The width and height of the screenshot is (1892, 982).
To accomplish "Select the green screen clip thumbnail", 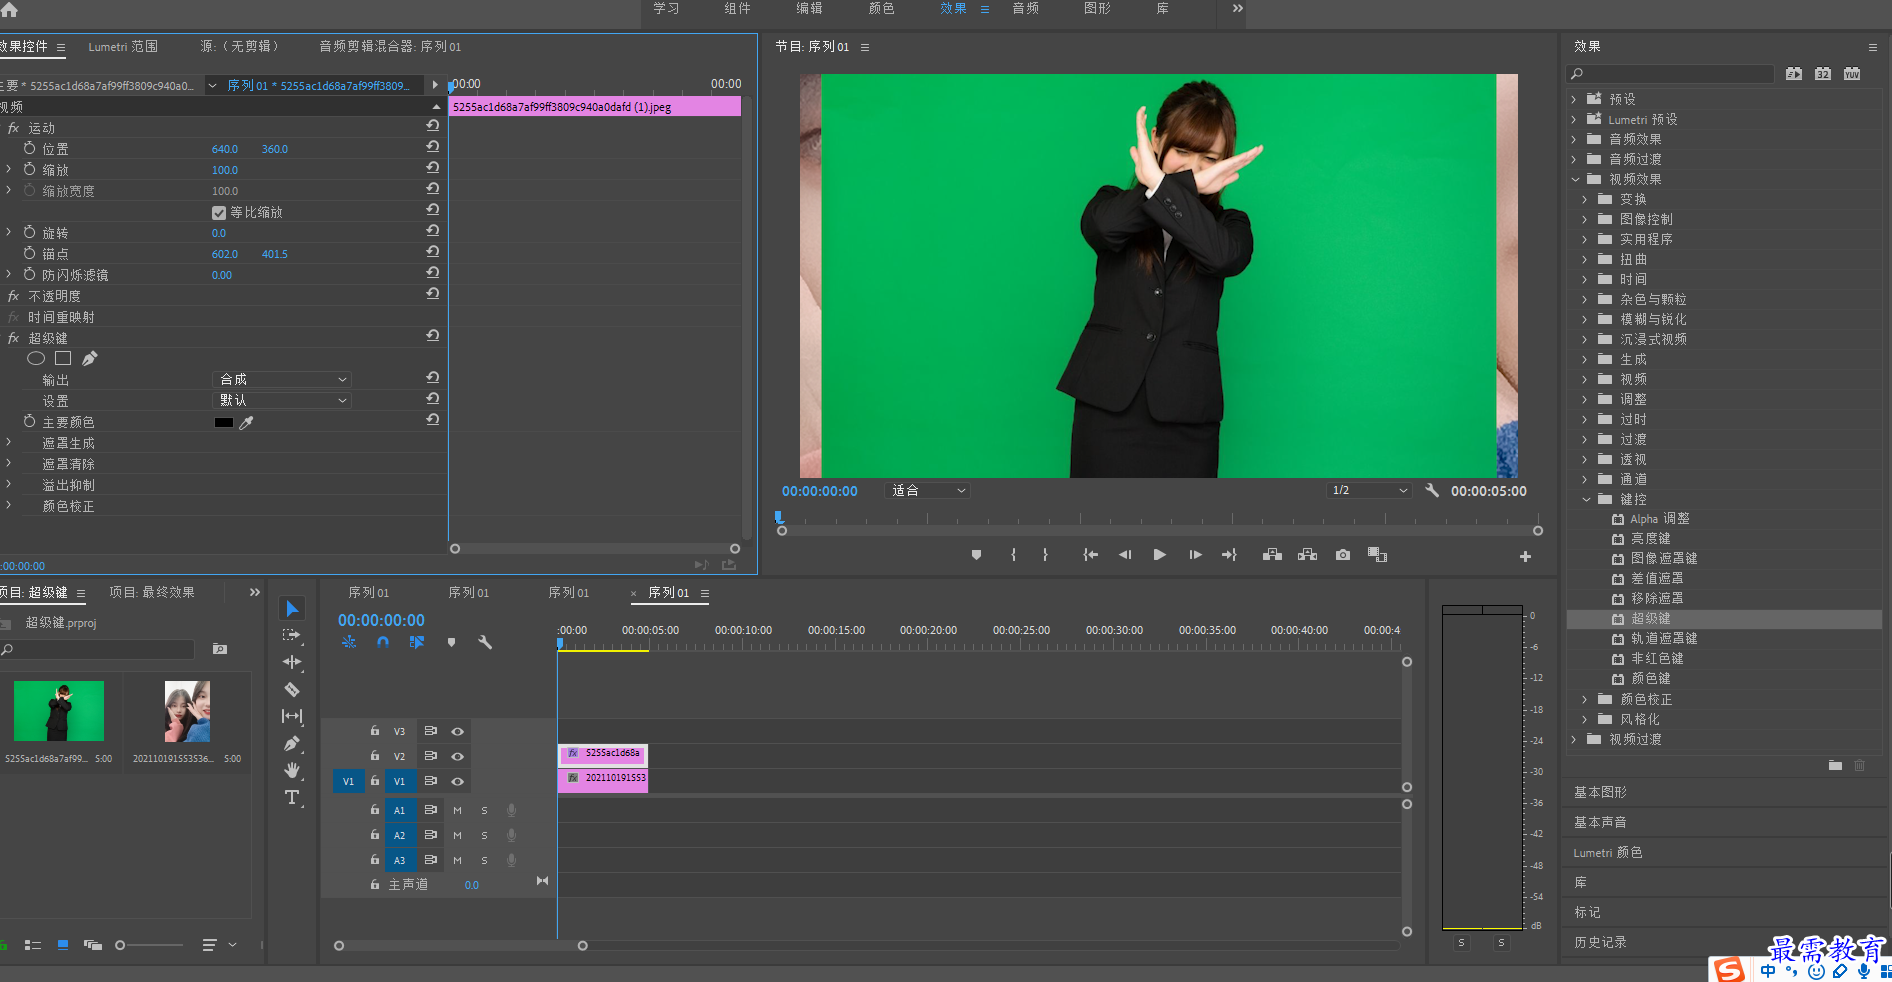I will point(59,711).
